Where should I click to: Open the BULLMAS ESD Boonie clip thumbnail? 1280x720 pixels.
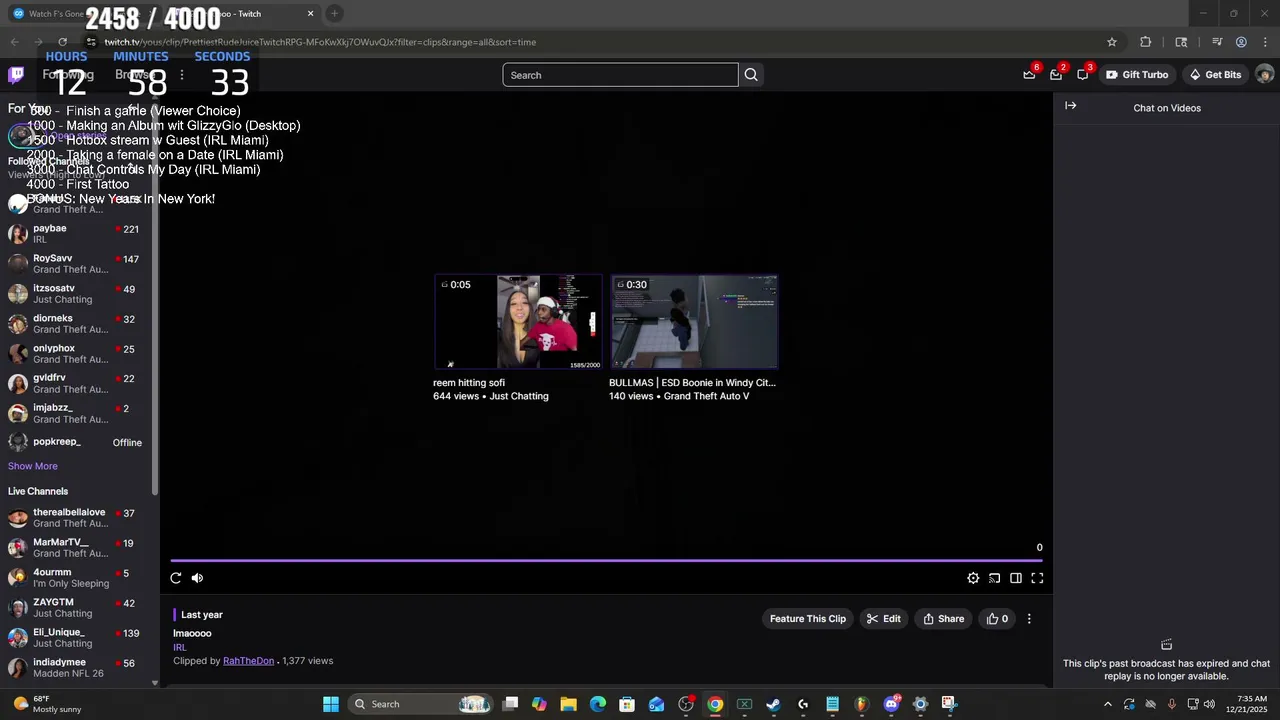(694, 322)
